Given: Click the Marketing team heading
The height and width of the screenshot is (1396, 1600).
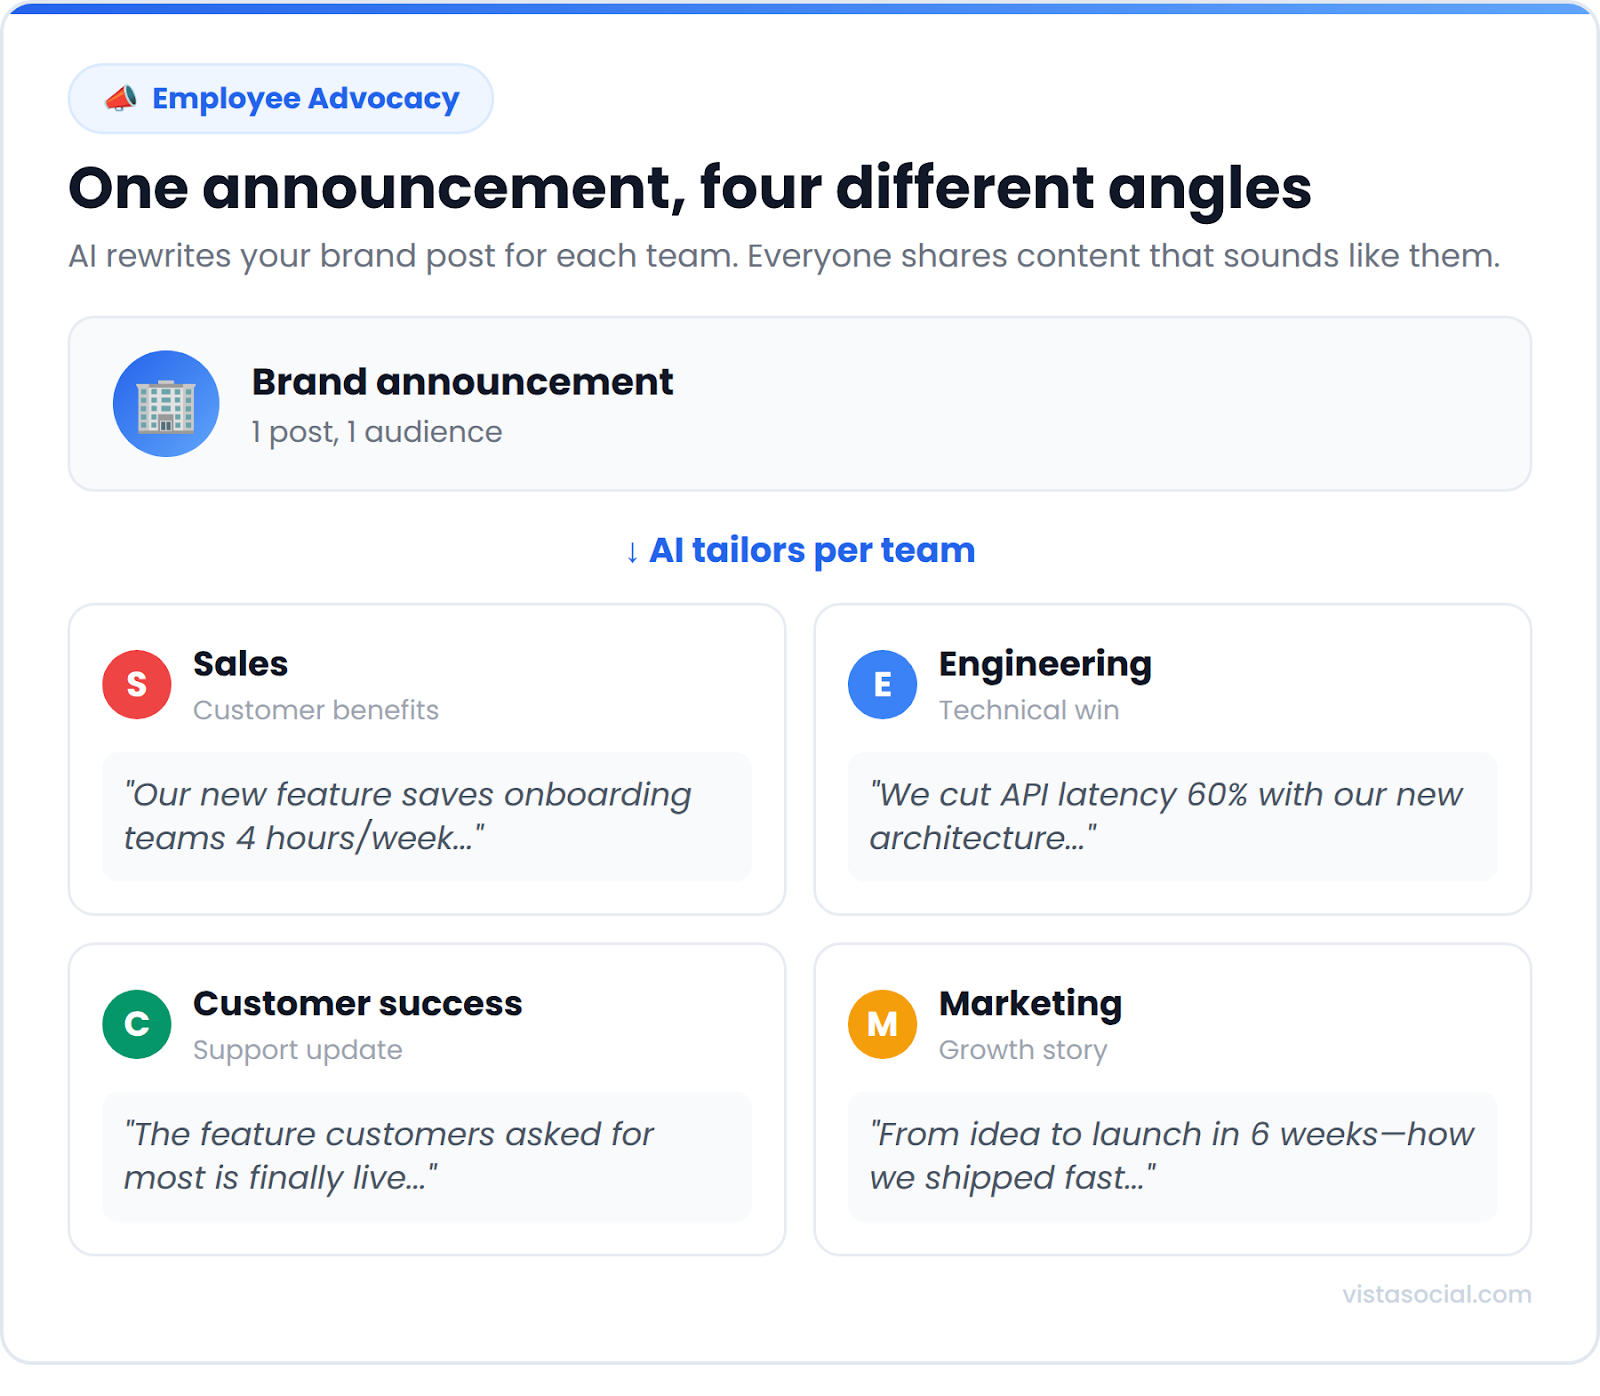Looking at the screenshot, I should pyautogui.click(x=1030, y=1003).
